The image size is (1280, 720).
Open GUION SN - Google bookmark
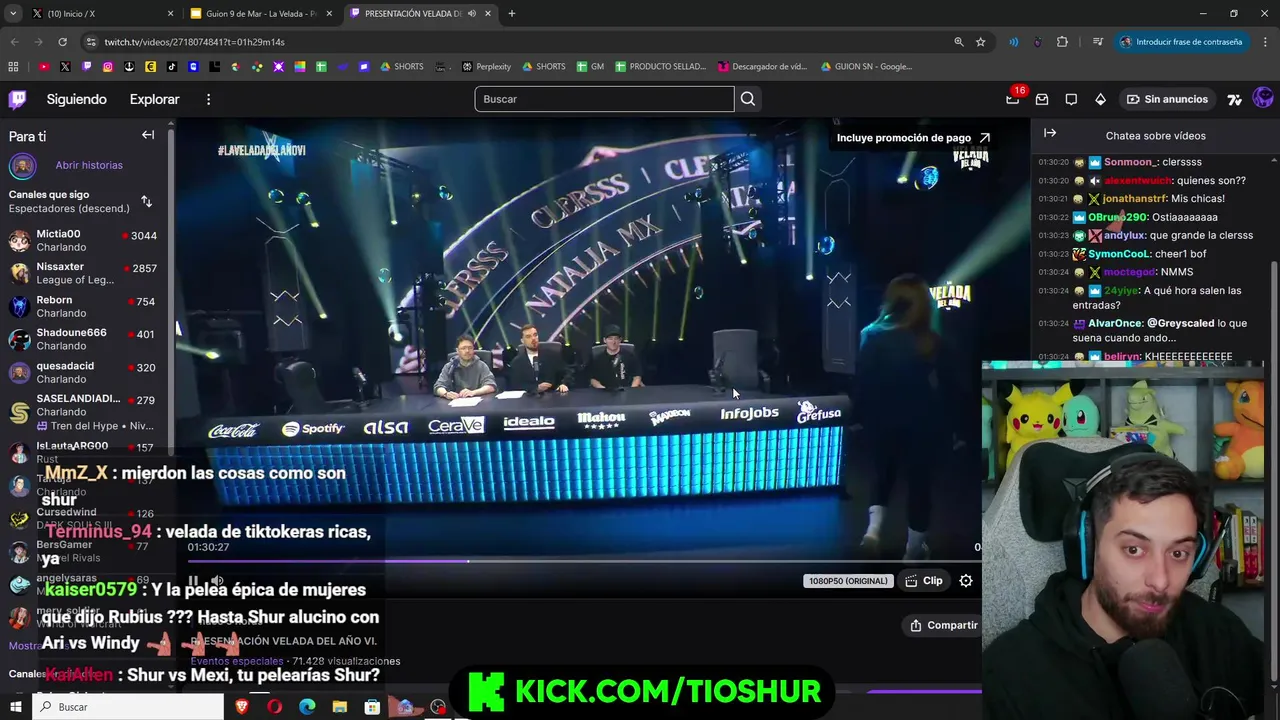click(x=866, y=66)
